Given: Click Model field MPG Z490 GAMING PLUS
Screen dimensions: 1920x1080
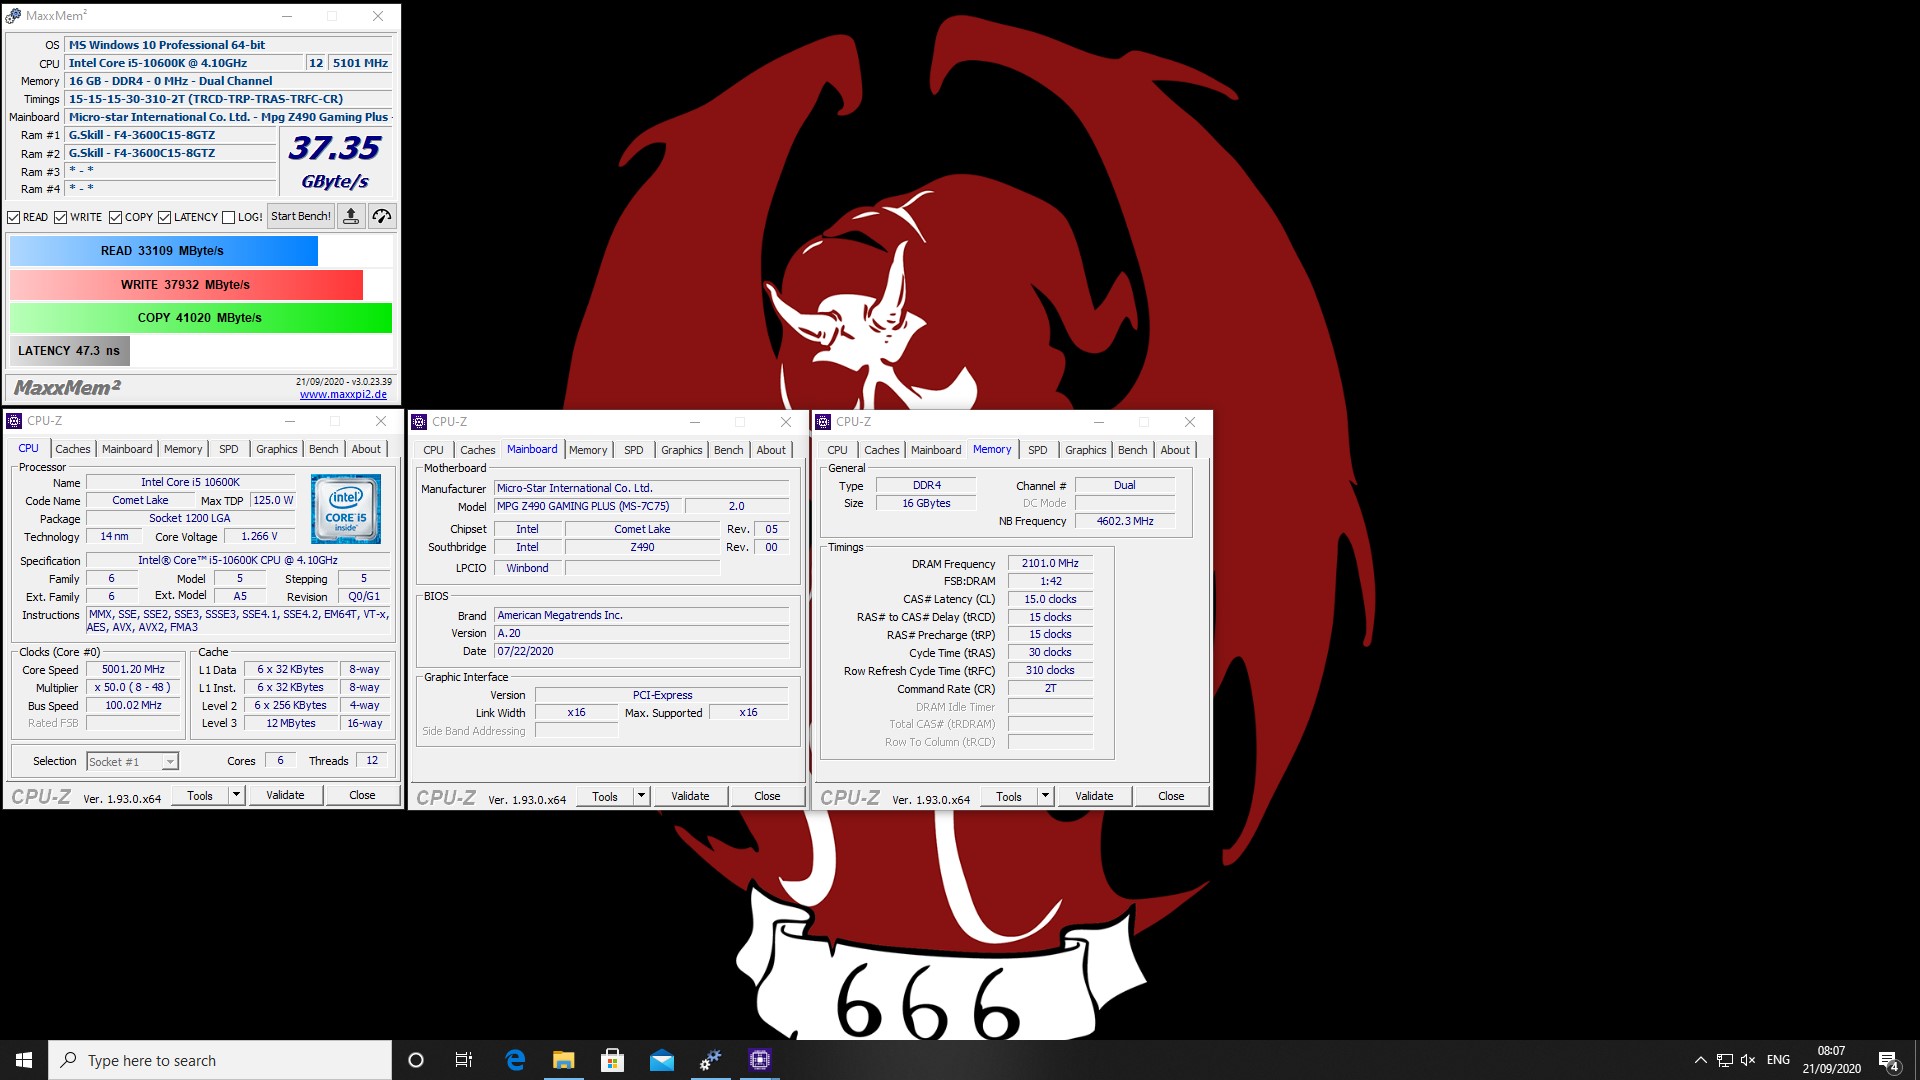Looking at the screenshot, I should point(590,507).
